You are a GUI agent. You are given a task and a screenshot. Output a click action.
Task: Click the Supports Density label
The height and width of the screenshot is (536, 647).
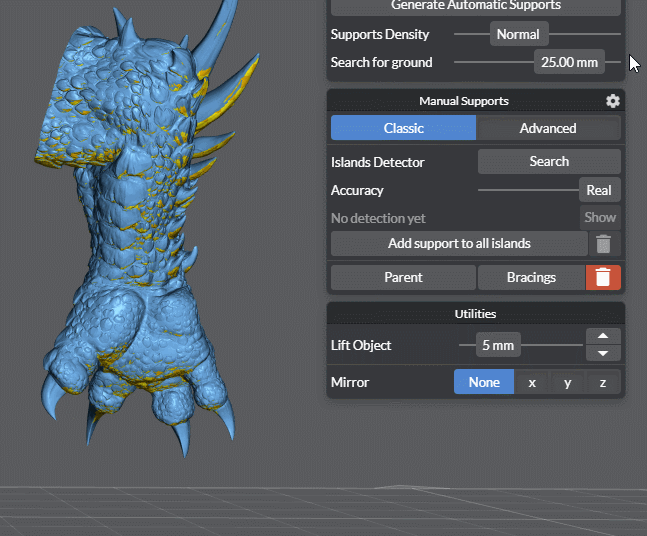380,34
